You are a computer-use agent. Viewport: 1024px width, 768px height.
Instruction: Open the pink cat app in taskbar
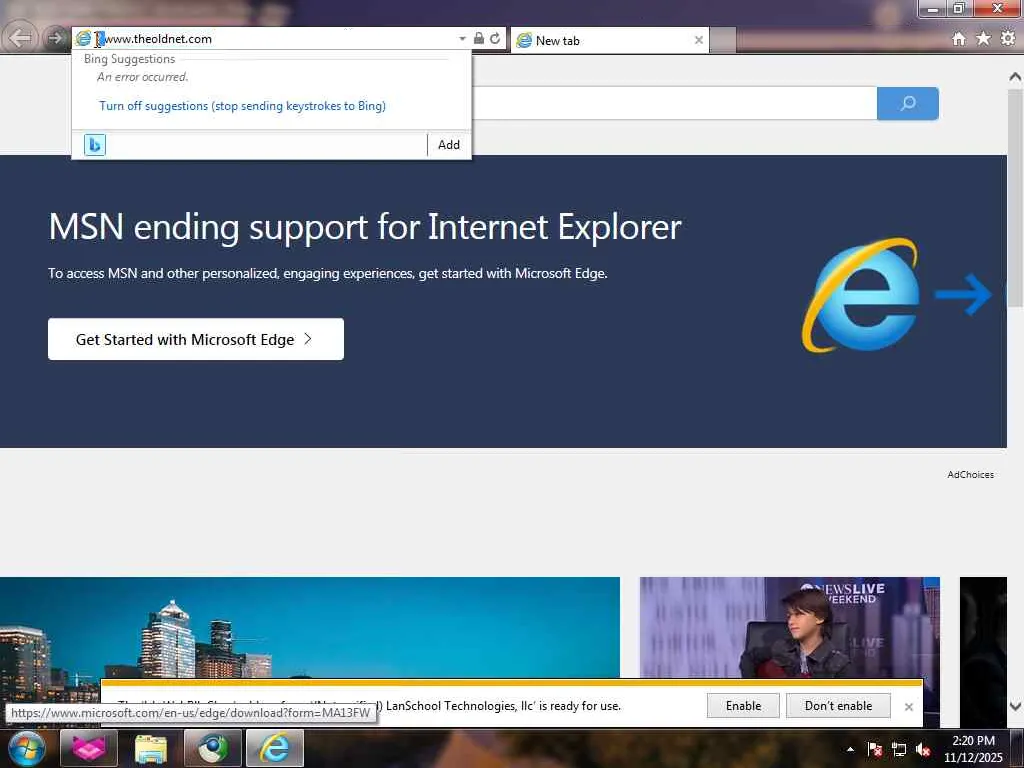pyautogui.click(x=89, y=748)
